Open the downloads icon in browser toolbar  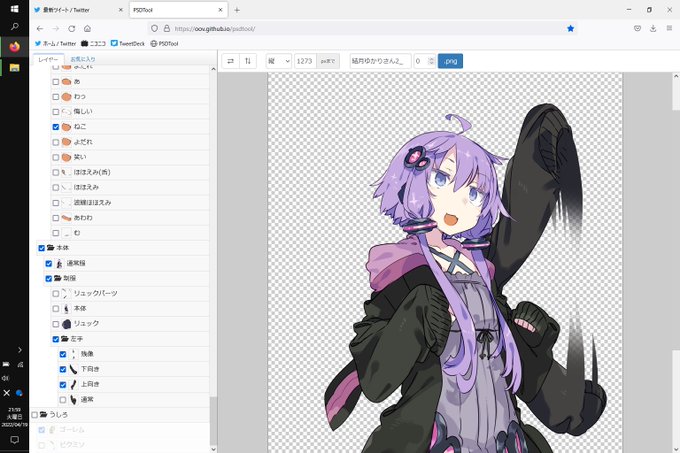click(653, 29)
